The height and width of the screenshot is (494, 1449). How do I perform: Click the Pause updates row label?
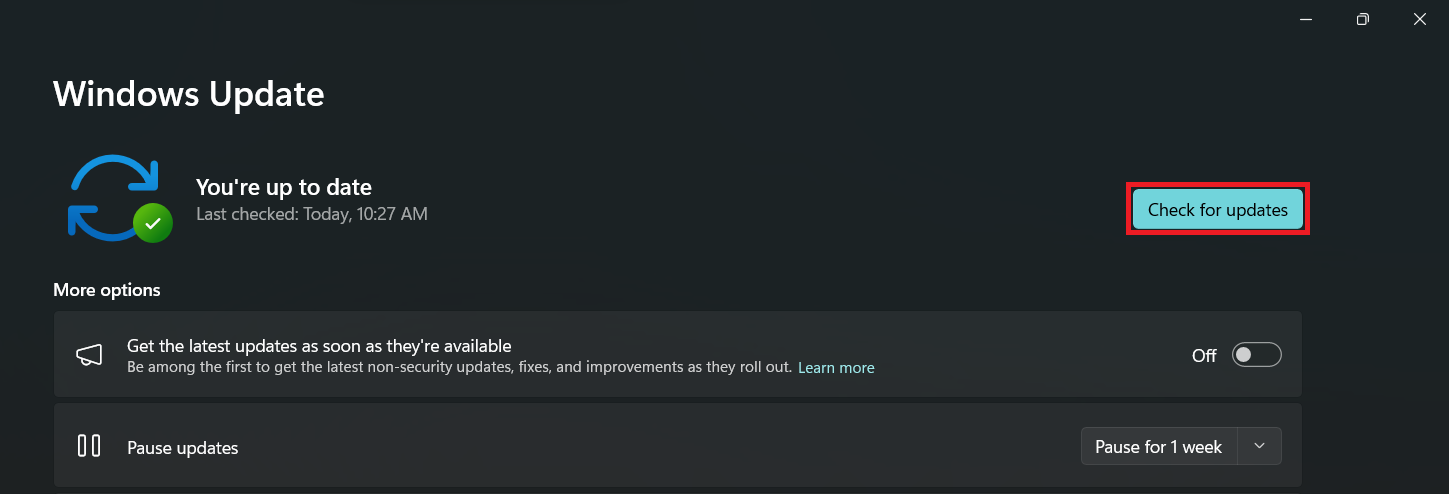[183, 448]
